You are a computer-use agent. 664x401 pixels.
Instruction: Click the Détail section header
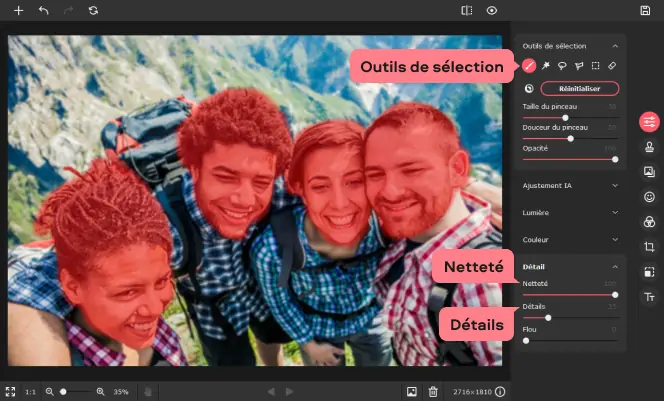pyautogui.click(x=534, y=267)
